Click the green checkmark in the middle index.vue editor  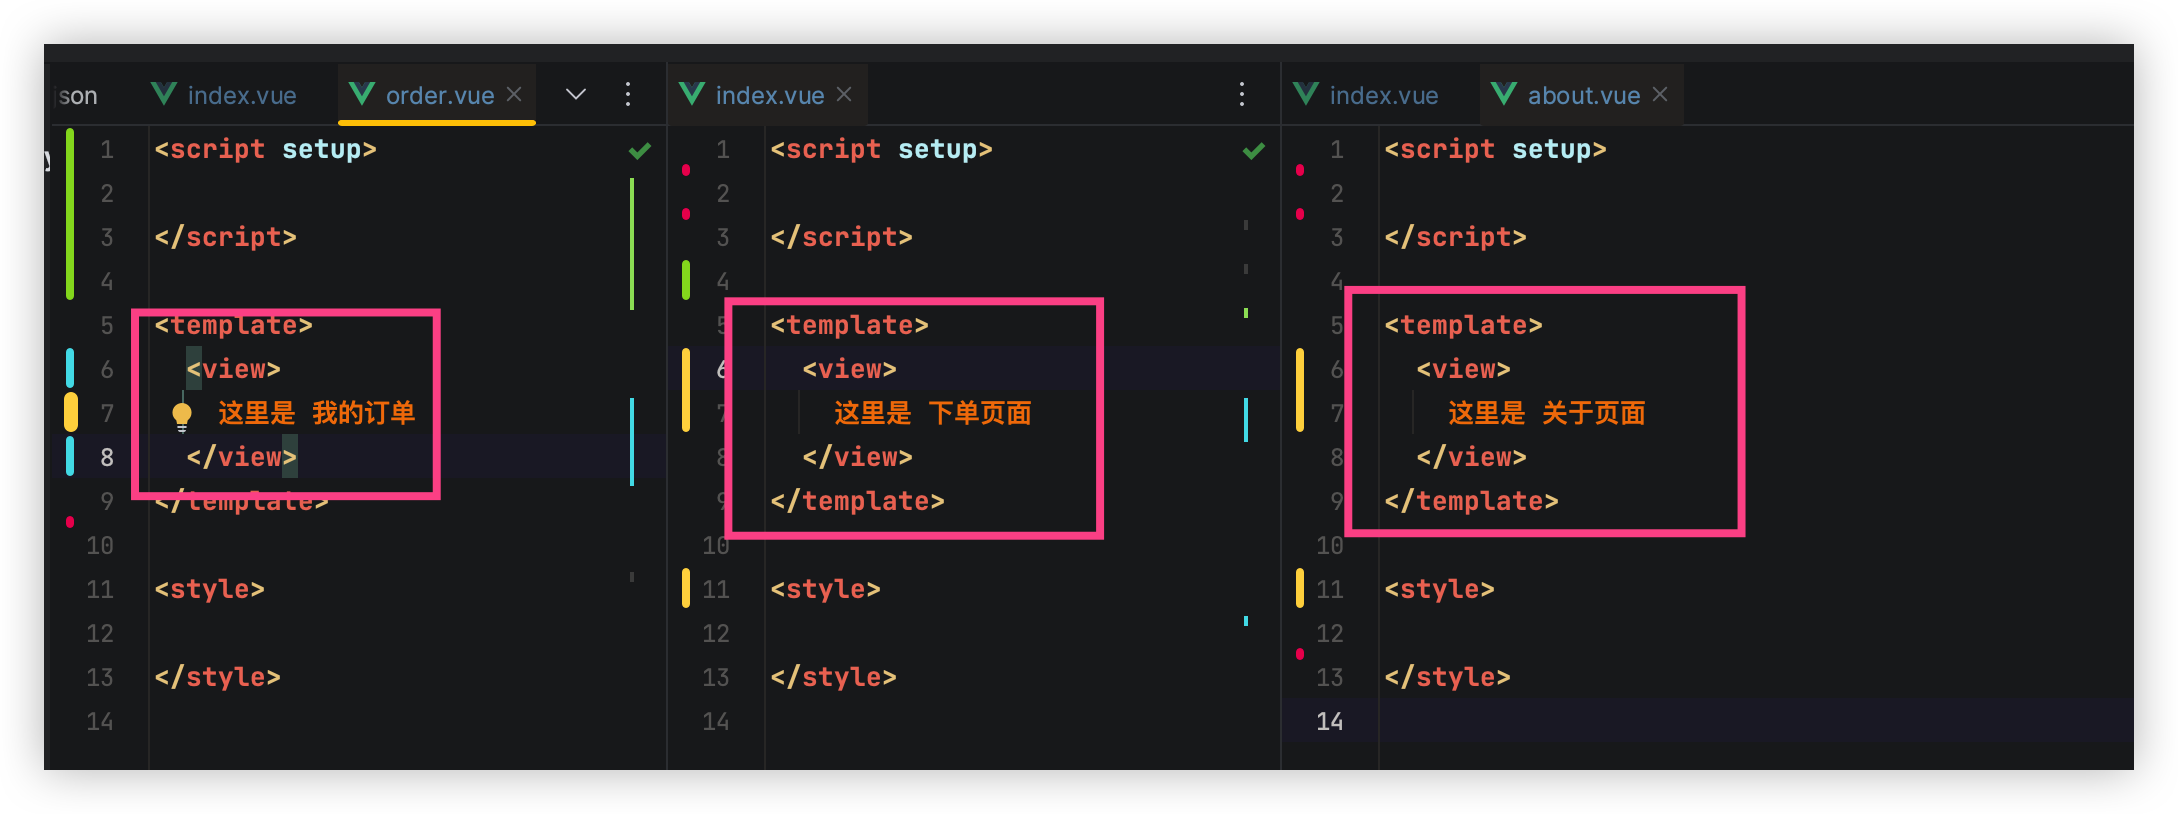1254,151
